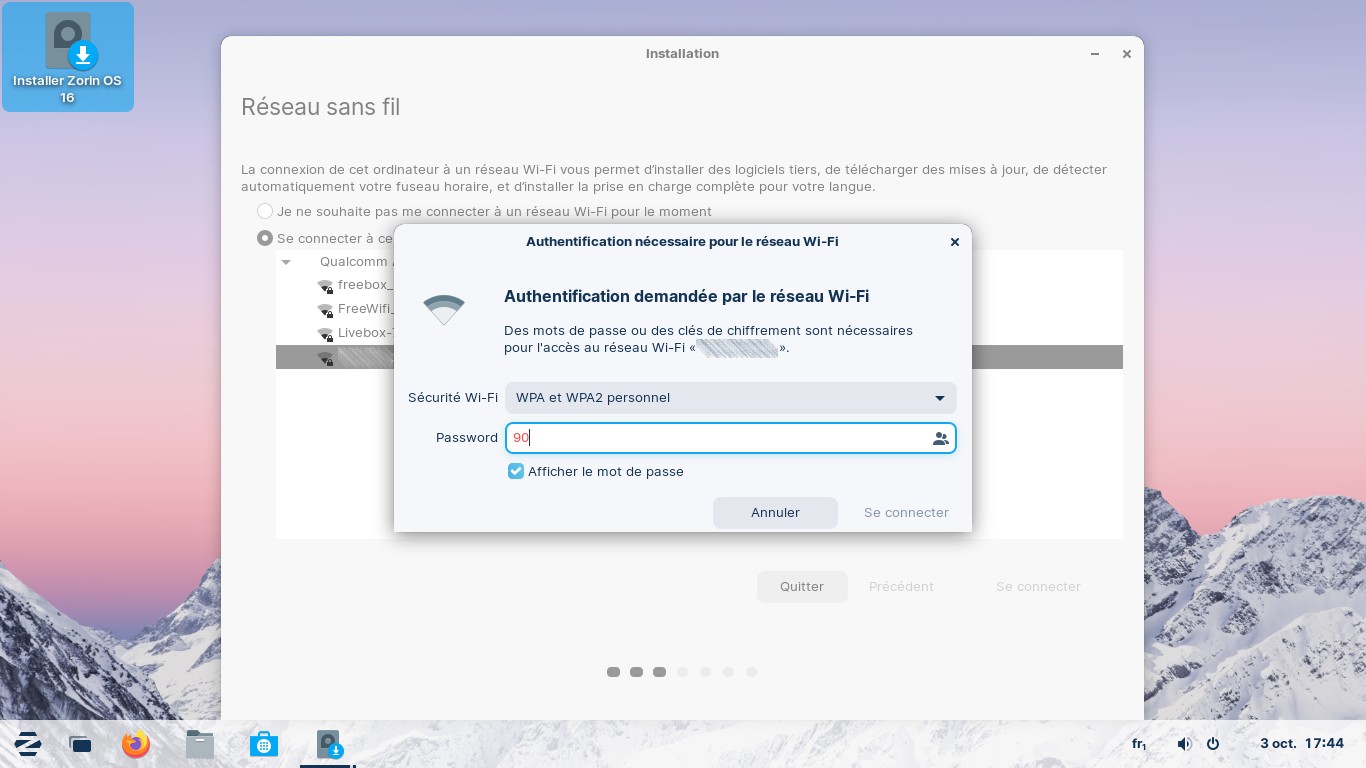
Task: Open the fr keyboard layout indicator
Action: tap(1139, 744)
